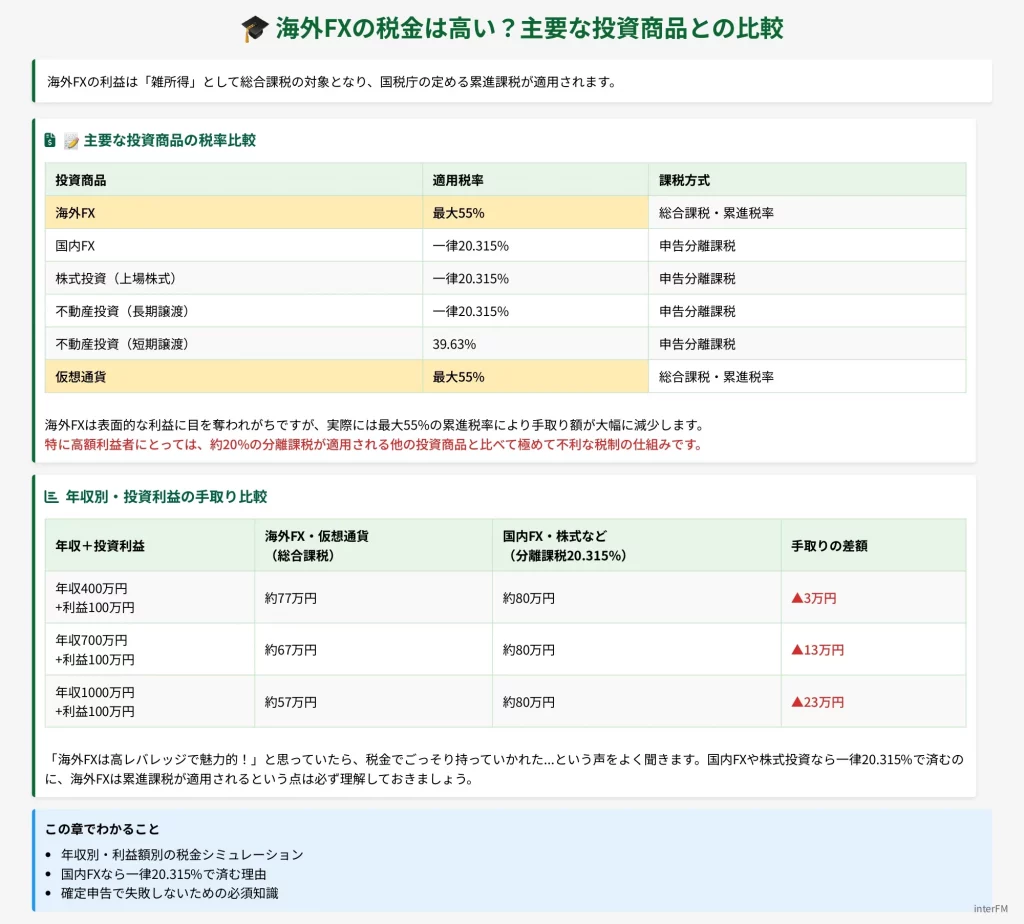
Task: Open 年収別・利益額別の税金シミュレーション bullet item
Action: (182, 855)
